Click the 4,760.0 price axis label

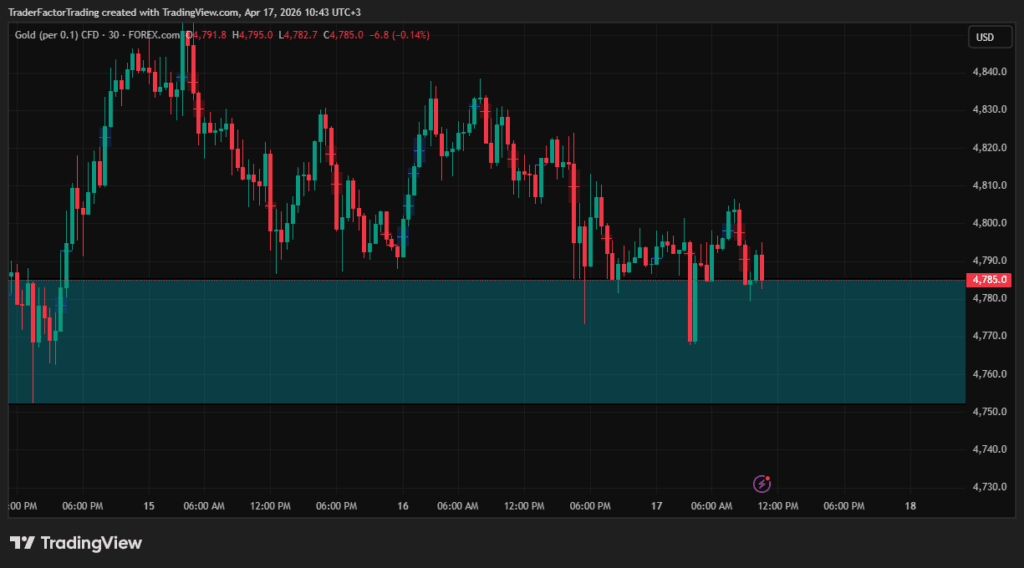point(989,374)
